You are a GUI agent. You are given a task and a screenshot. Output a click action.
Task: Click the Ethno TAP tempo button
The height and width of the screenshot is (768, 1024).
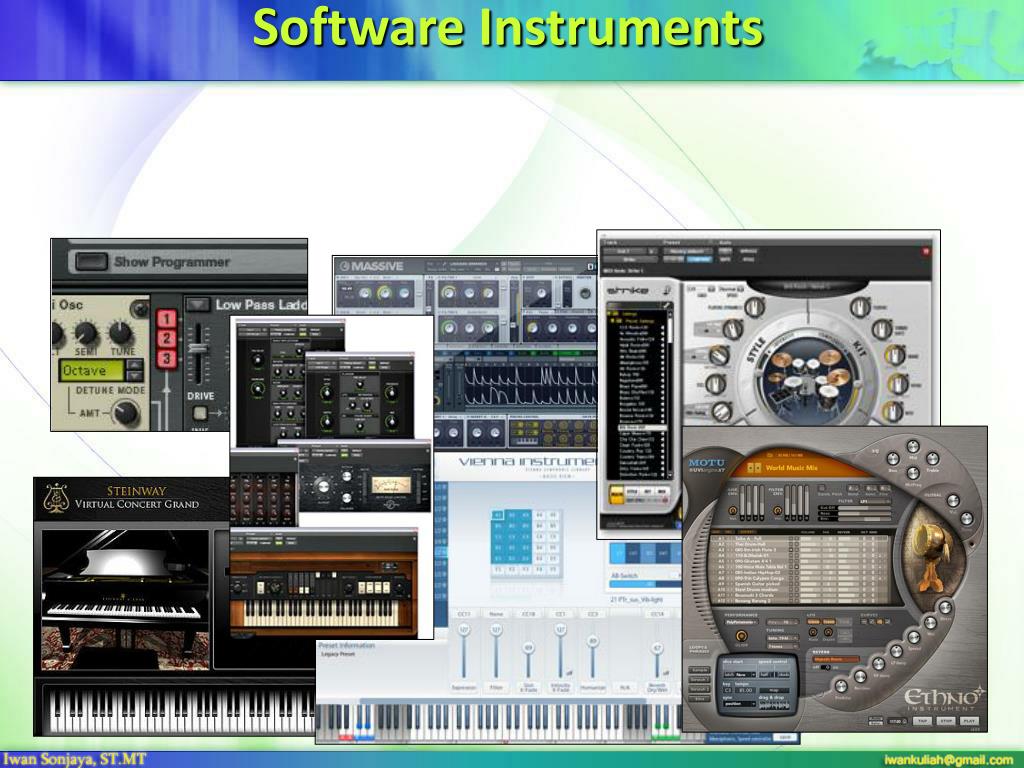(921, 721)
